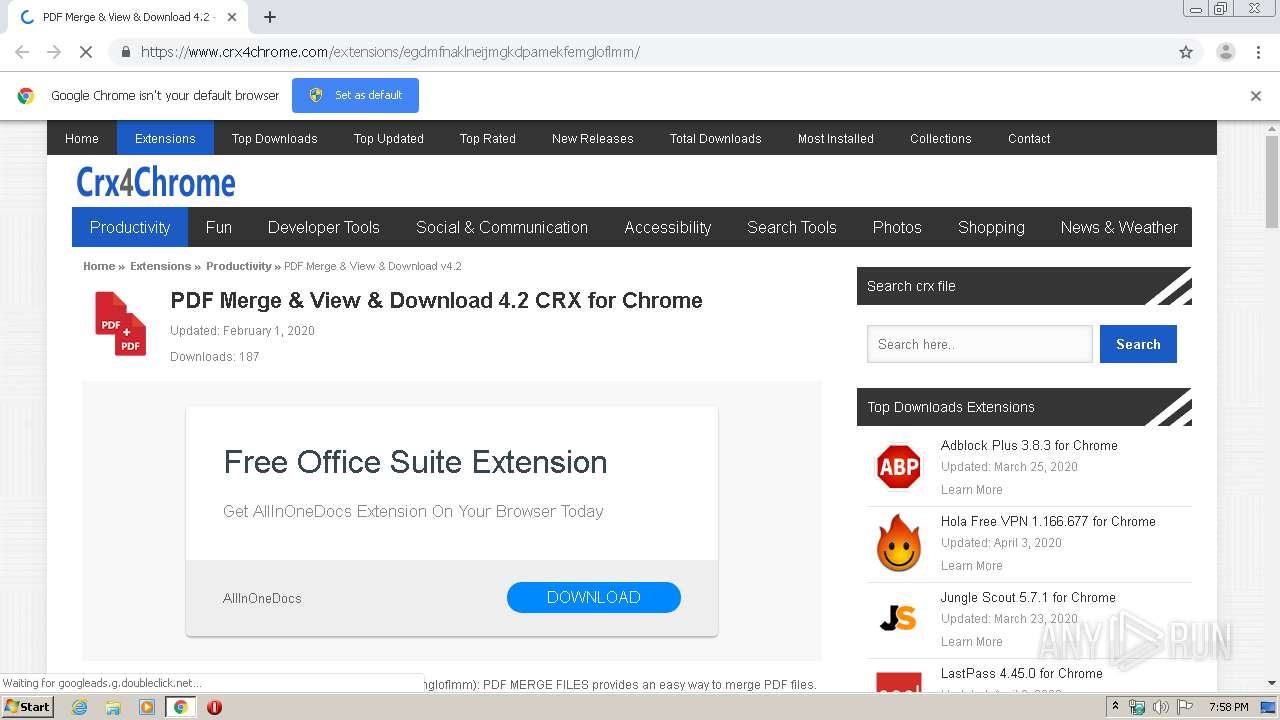Open Hola Free VPN 1.166.677 link
Viewport: 1280px width, 720px height.
point(1048,521)
